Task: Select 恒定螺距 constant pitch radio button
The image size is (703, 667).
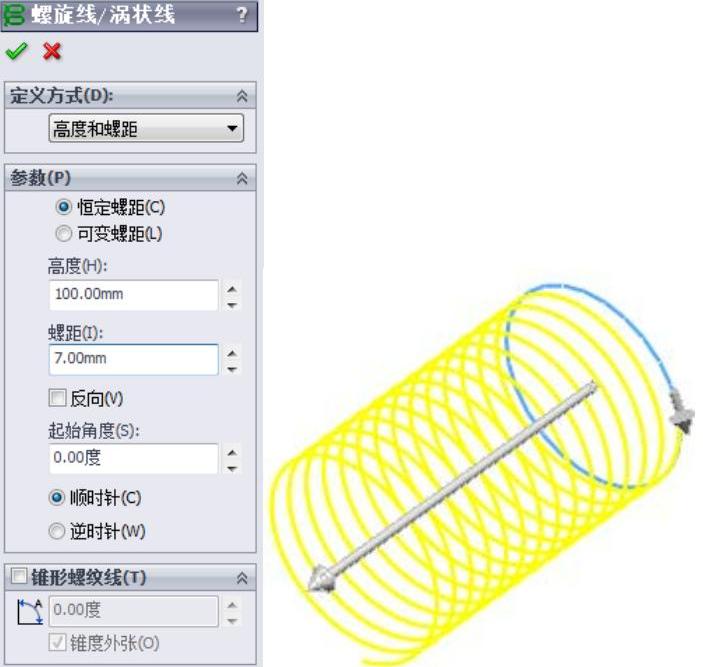Action: pyautogui.click(x=63, y=207)
